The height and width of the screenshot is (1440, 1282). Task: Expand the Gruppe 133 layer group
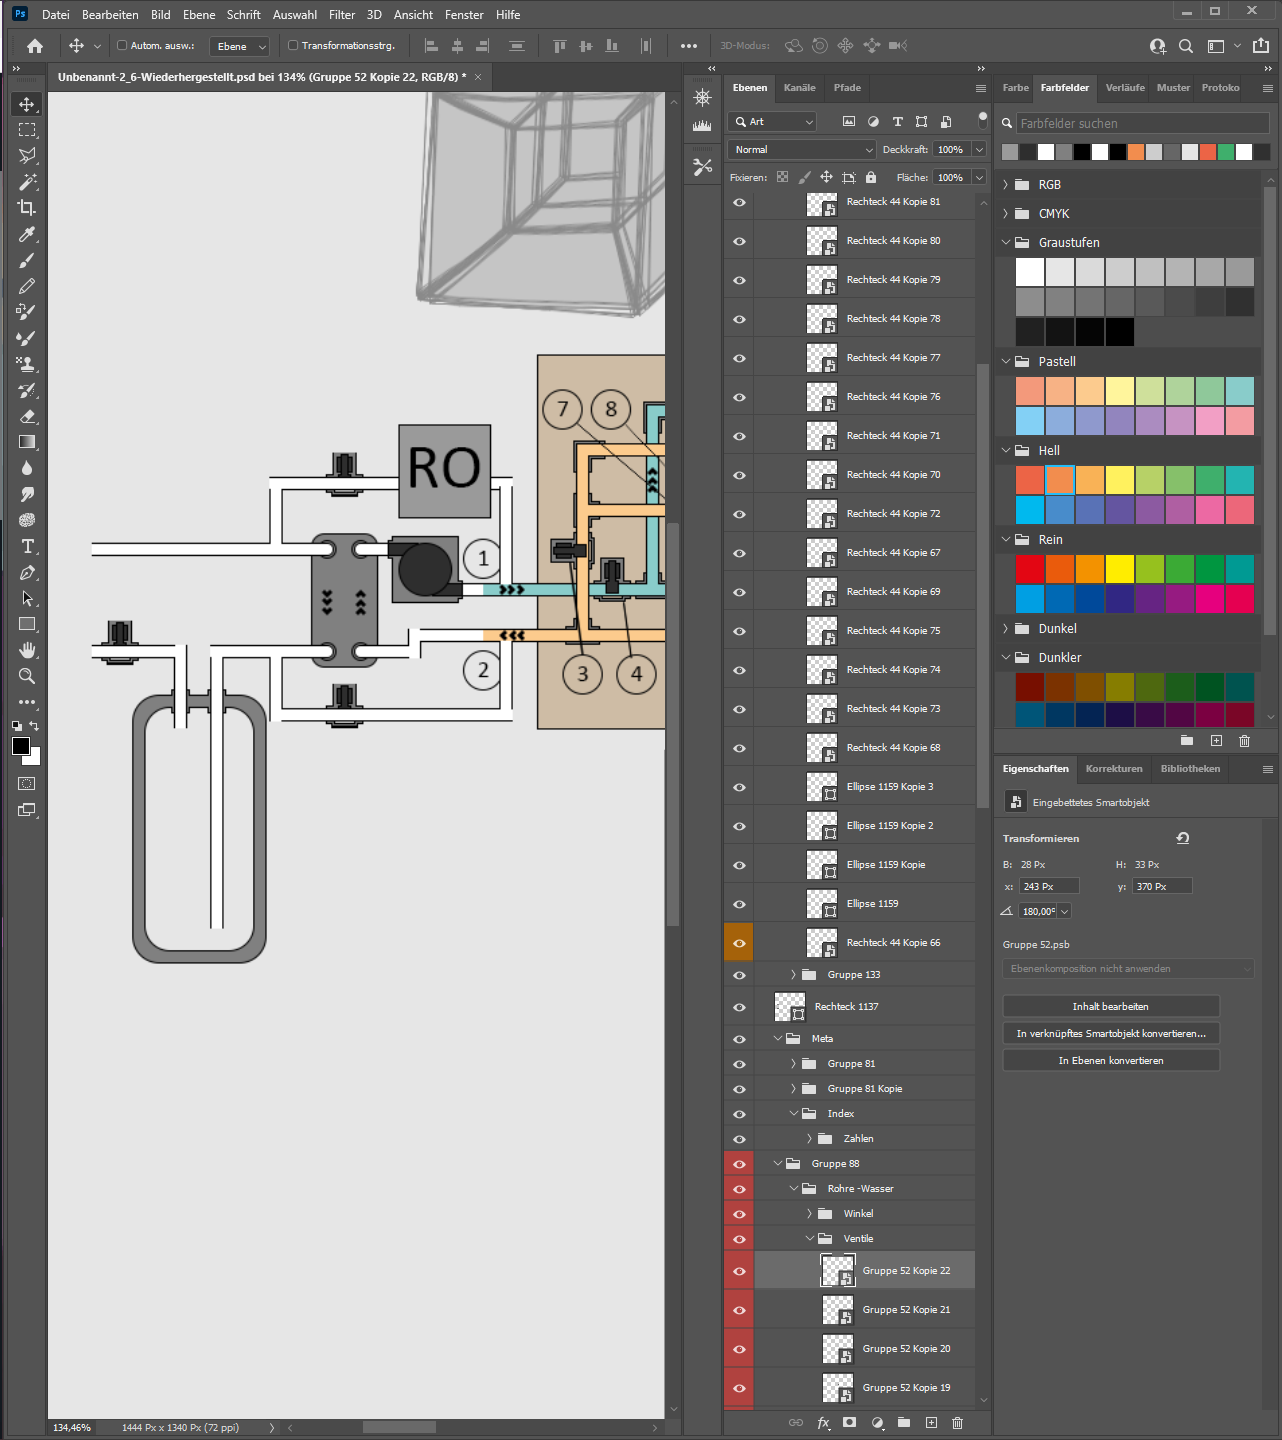pos(794,975)
